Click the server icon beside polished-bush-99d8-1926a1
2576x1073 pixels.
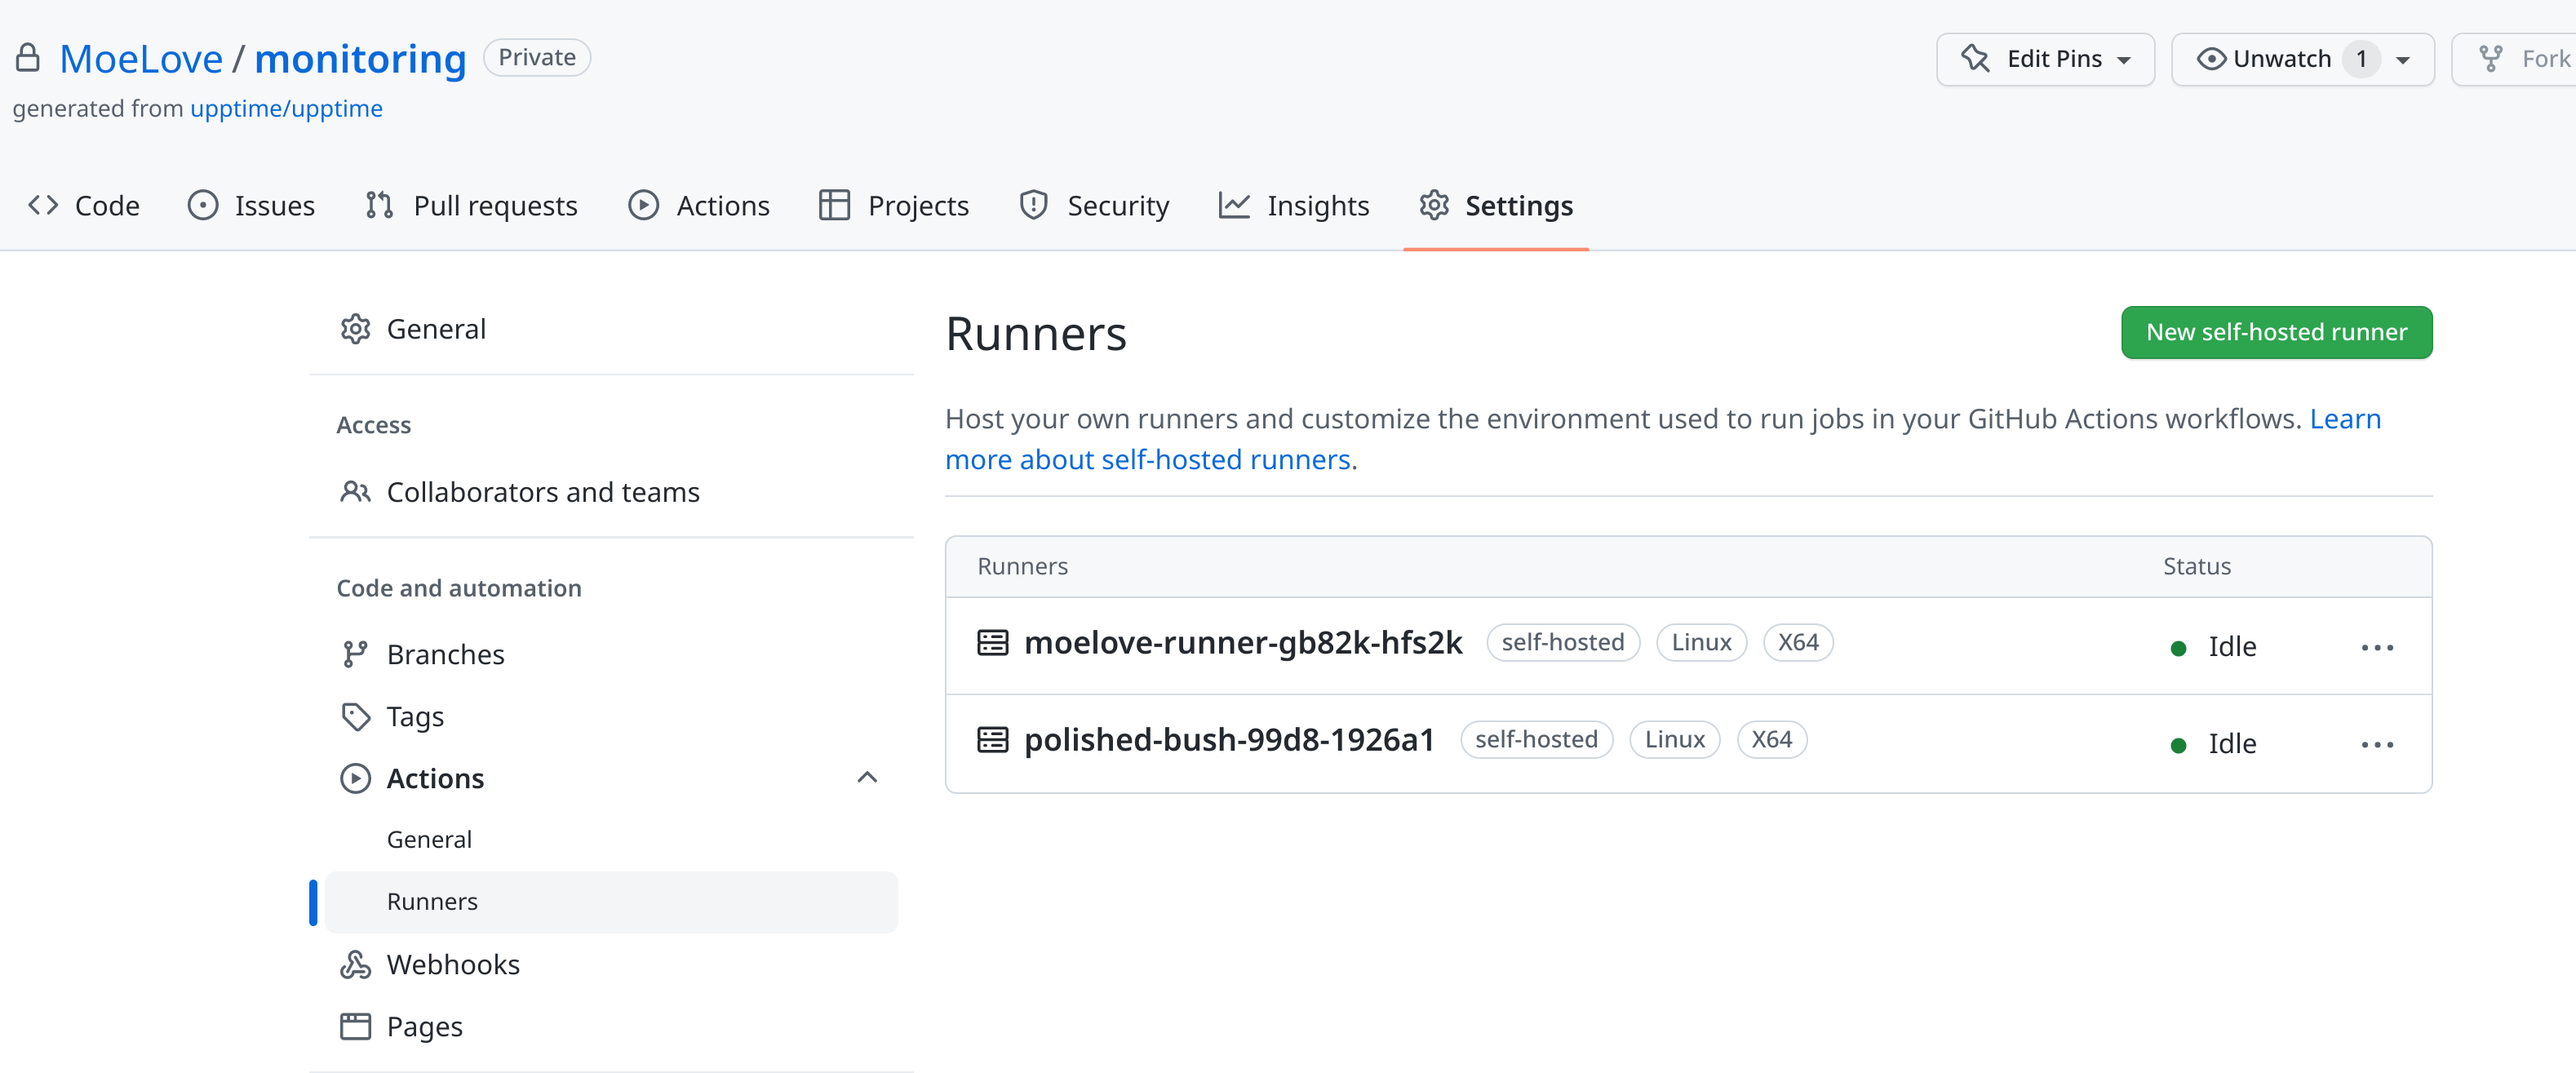pos(992,739)
